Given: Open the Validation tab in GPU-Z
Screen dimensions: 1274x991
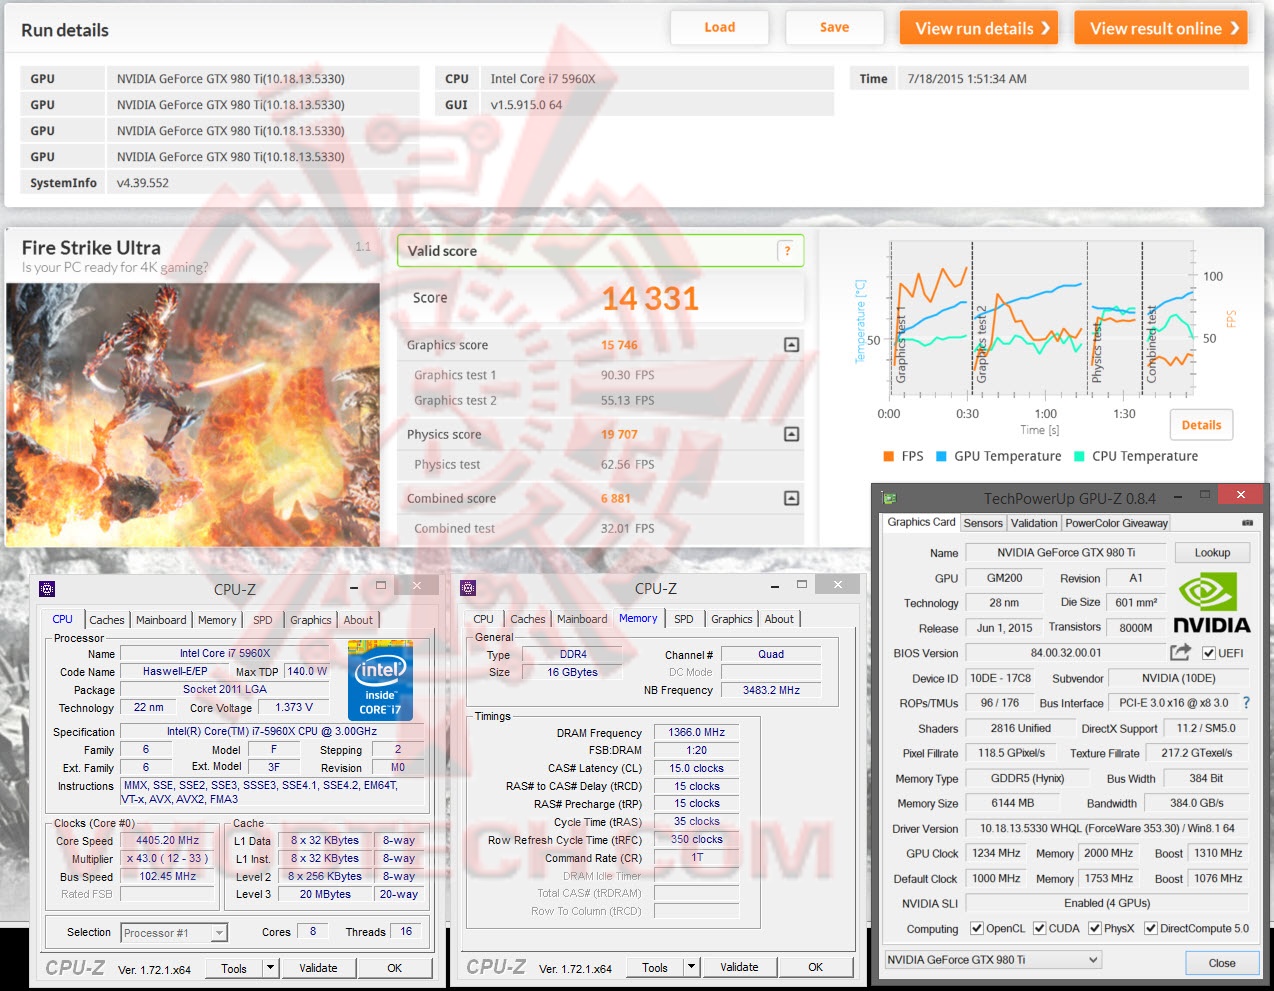Looking at the screenshot, I should point(1034,523).
